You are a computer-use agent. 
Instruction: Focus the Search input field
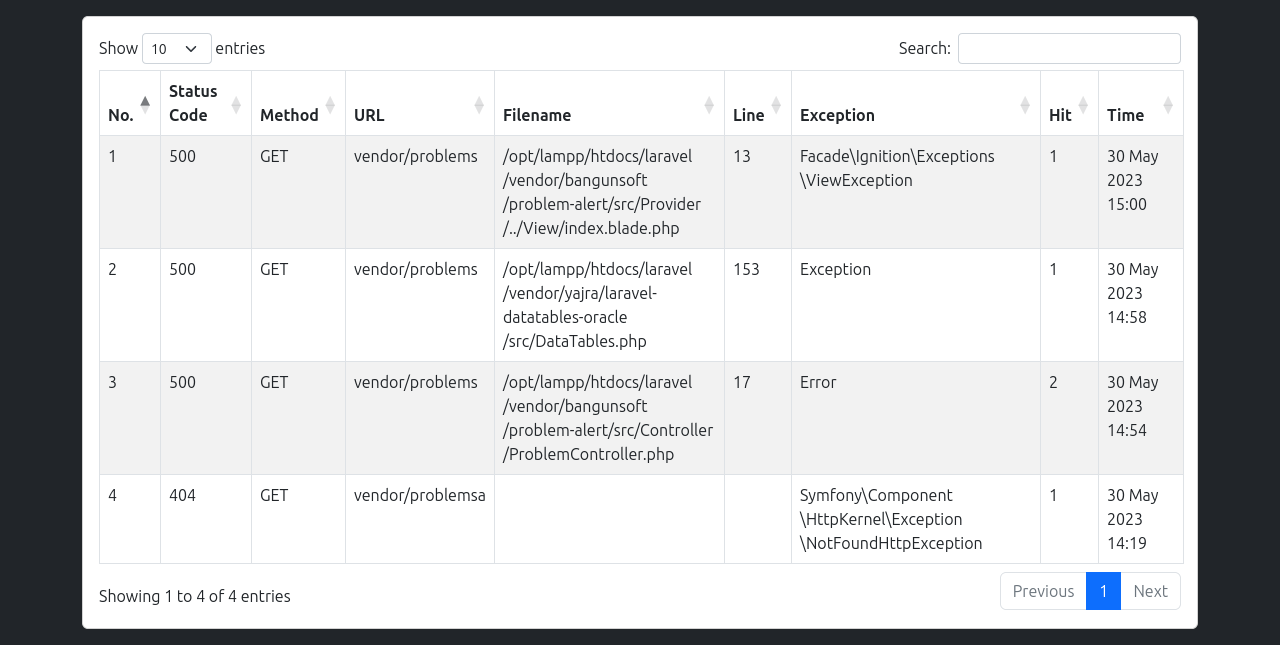tap(1069, 48)
